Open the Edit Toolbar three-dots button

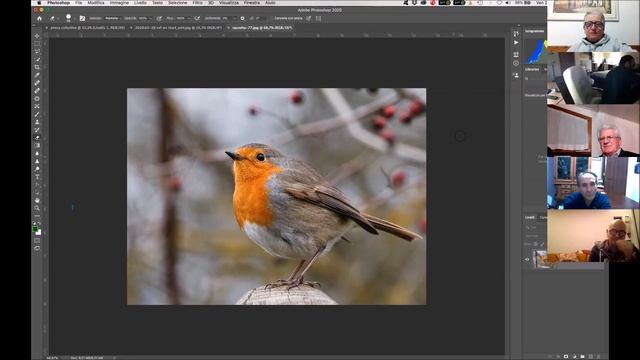(x=37, y=216)
